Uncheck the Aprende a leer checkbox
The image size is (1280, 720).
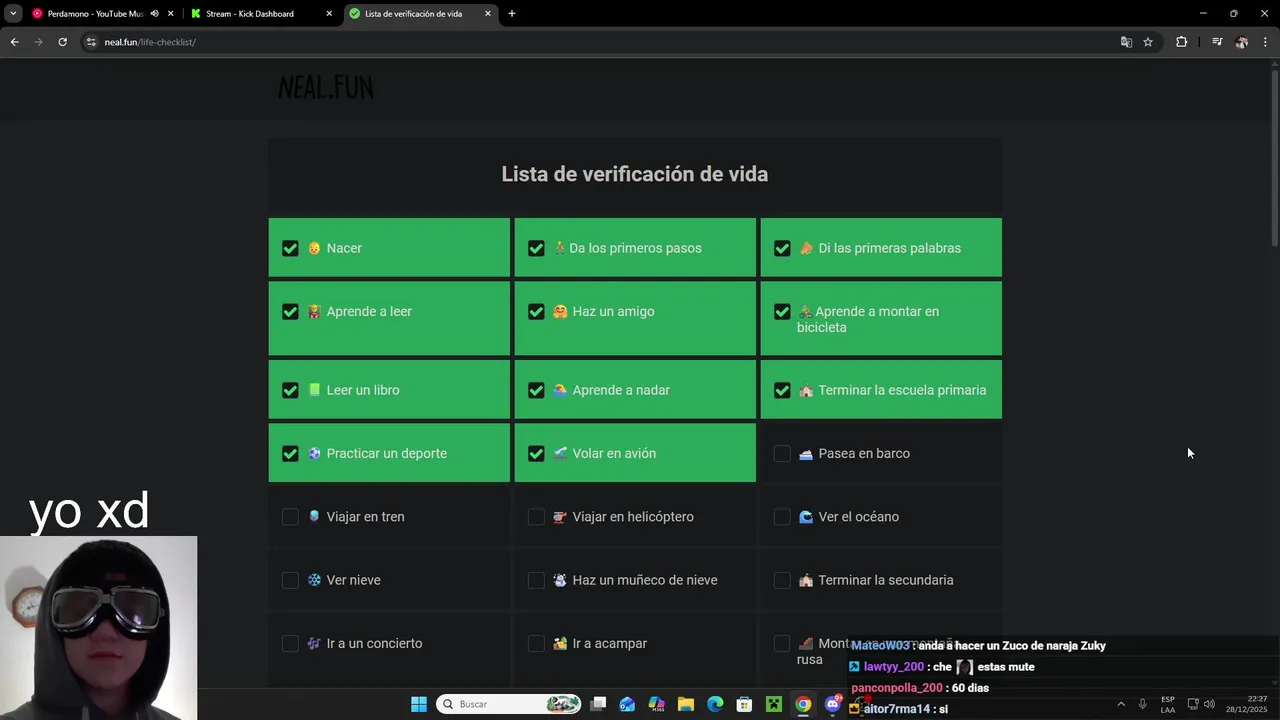290,312
